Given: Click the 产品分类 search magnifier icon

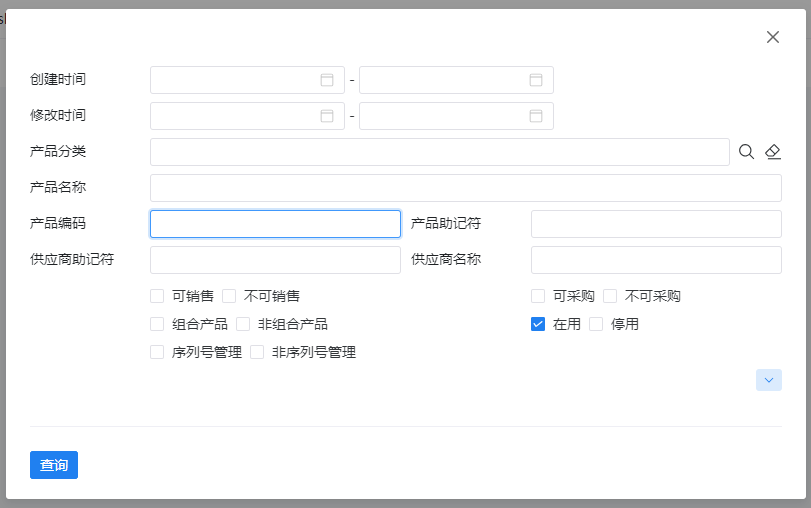Looking at the screenshot, I should (x=746, y=152).
